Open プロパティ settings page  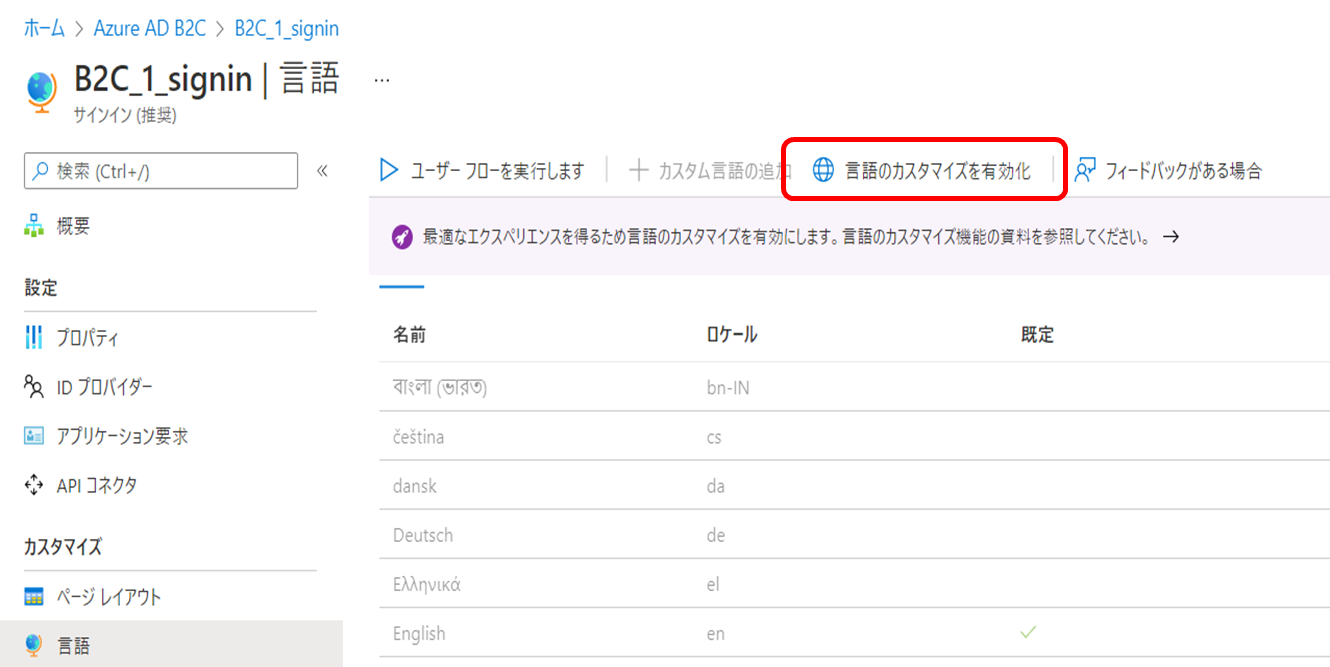click(x=88, y=338)
